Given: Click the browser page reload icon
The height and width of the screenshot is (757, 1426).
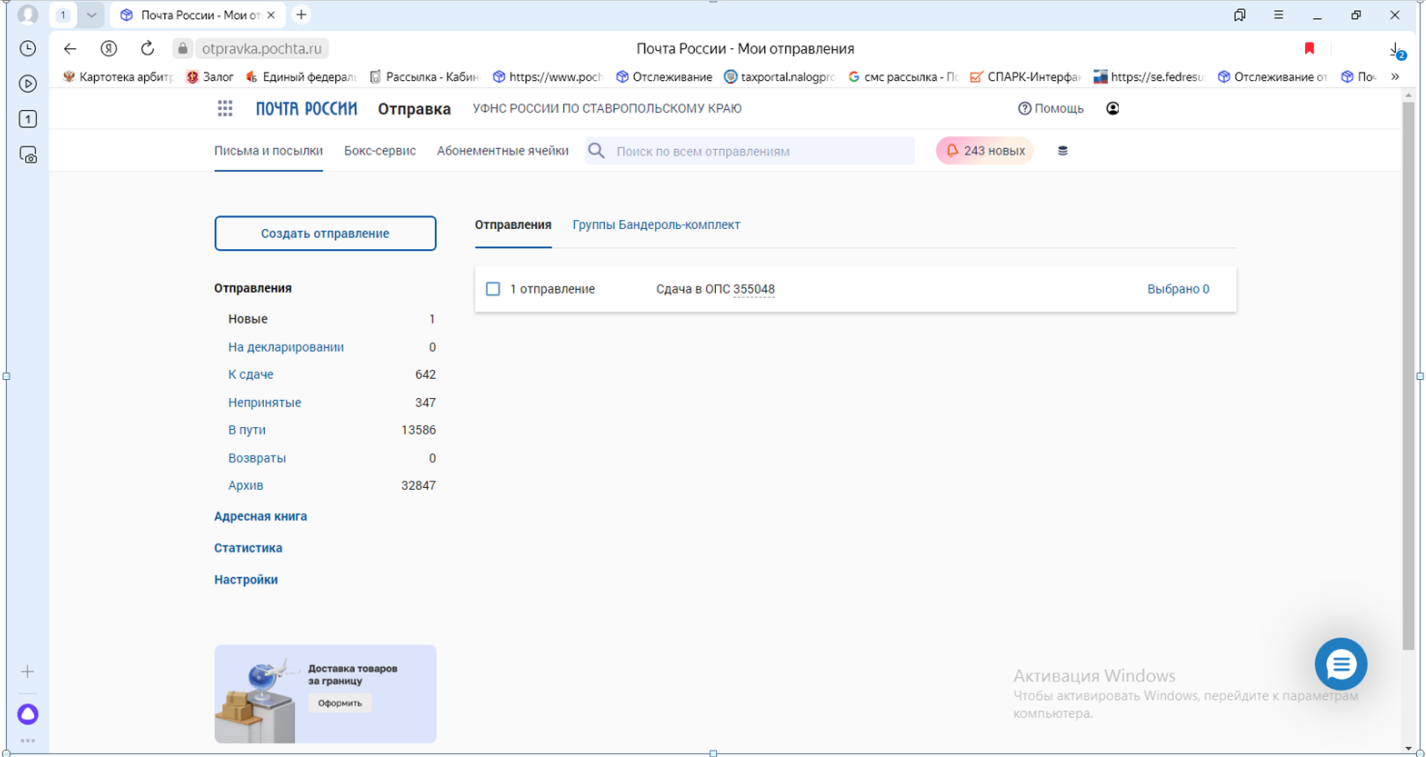Looking at the screenshot, I should coord(147,48).
